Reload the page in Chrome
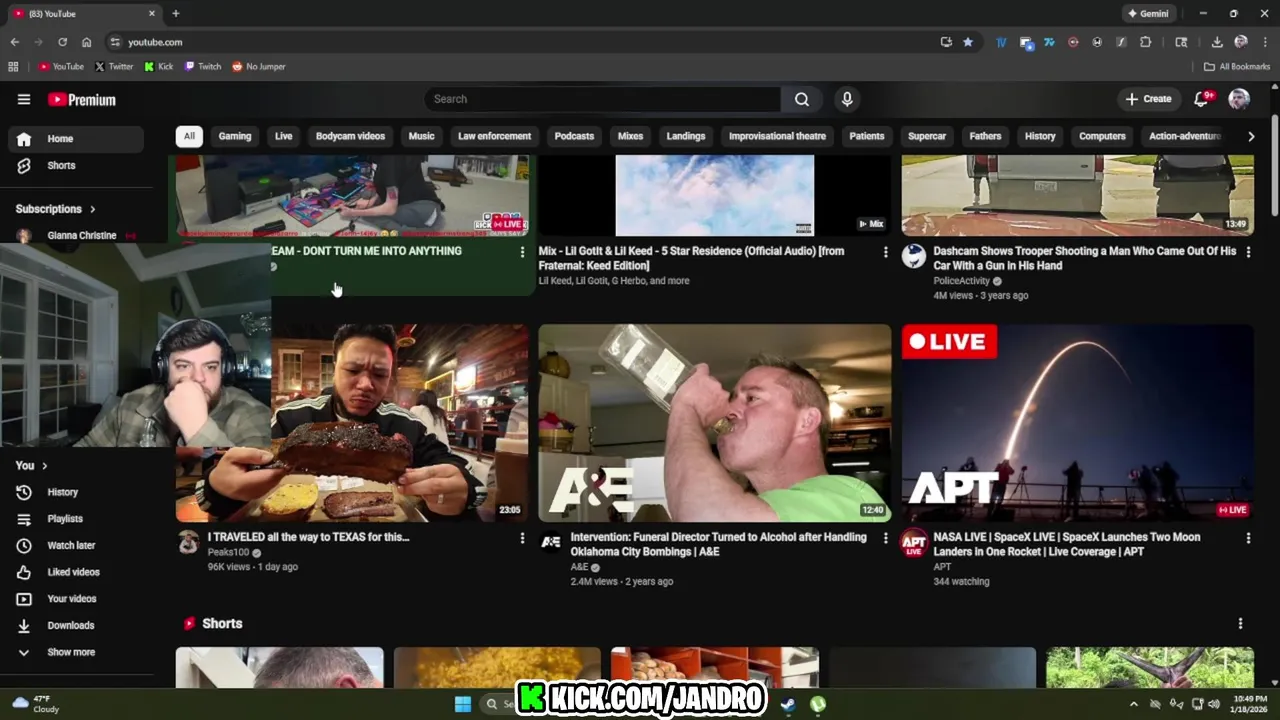The height and width of the screenshot is (720, 1280). [62, 42]
